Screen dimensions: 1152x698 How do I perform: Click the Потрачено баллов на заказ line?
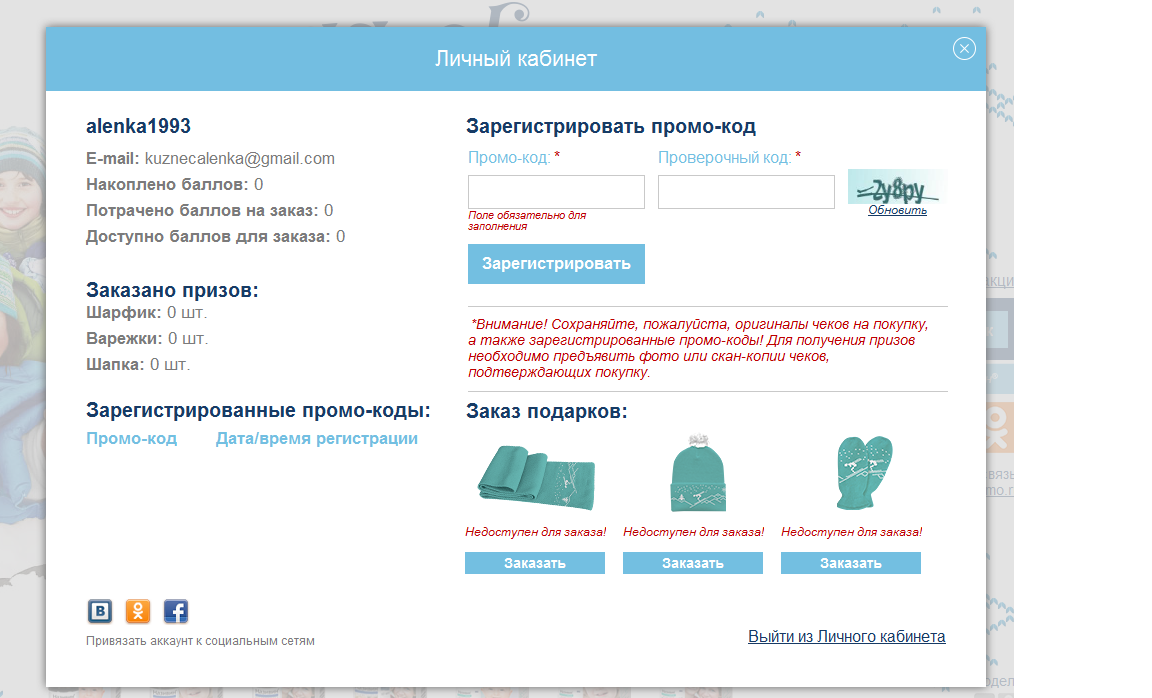coord(209,210)
